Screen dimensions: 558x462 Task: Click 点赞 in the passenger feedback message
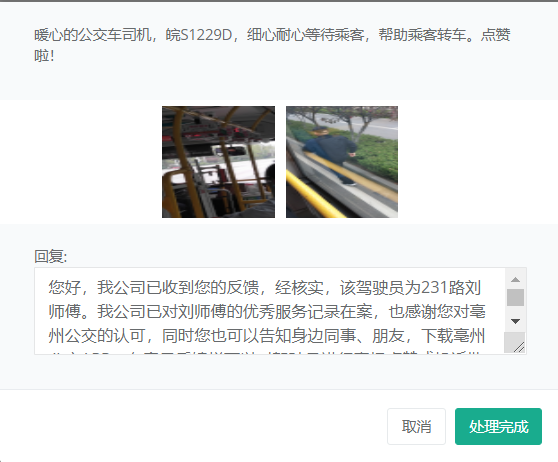[496, 35]
